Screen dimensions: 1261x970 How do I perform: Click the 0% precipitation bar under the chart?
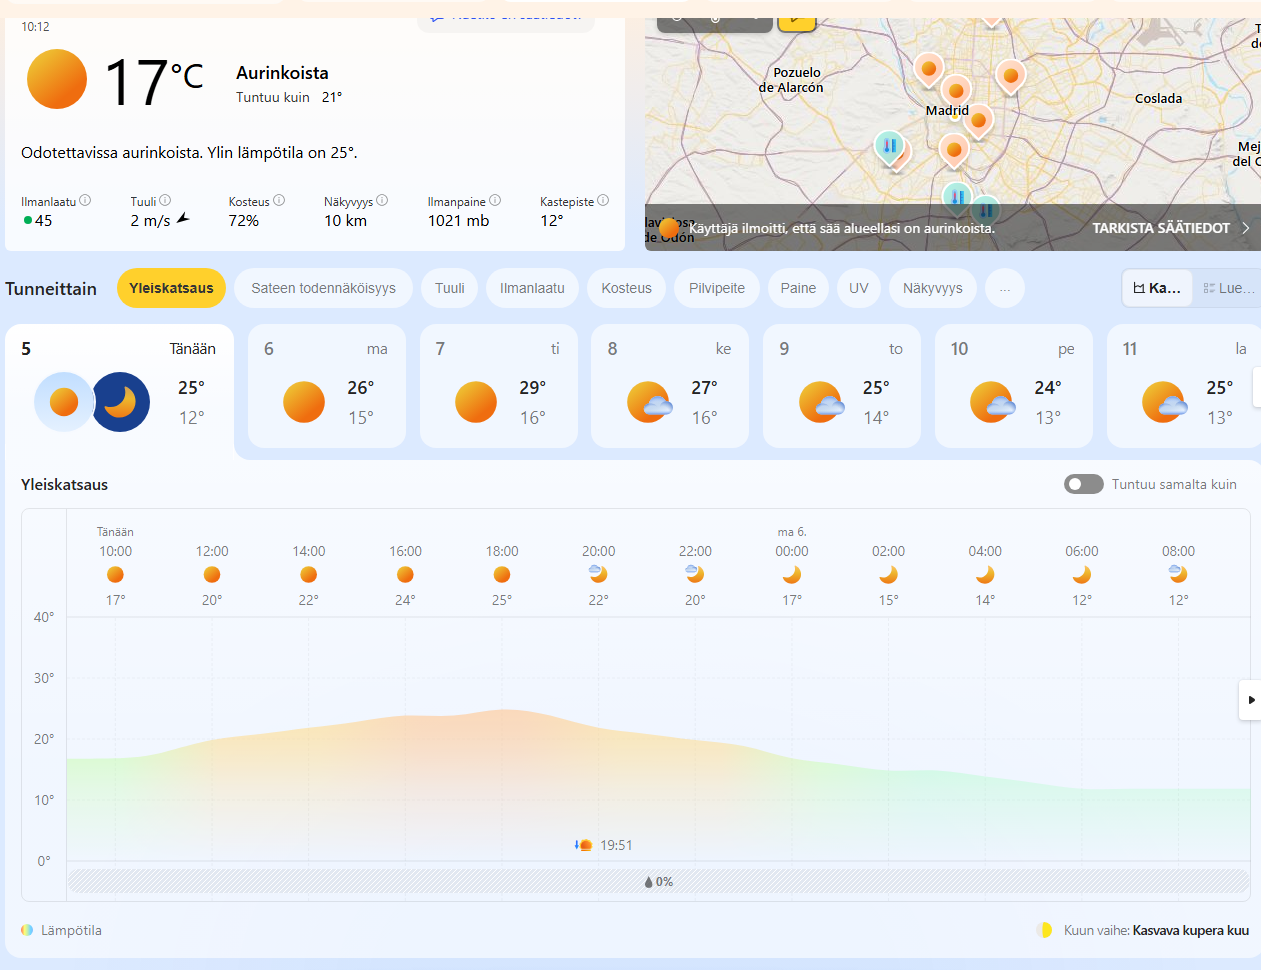658,882
